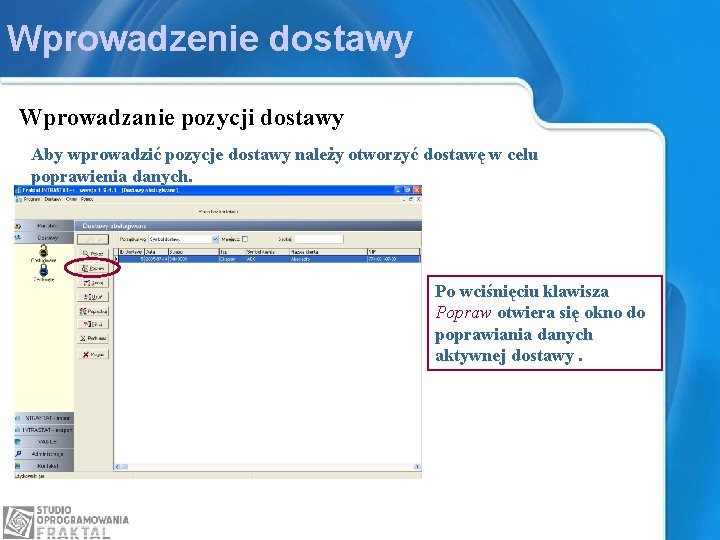Open the Administracja section with the key icon
This screenshot has width=720, height=540.
click(x=44, y=454)
